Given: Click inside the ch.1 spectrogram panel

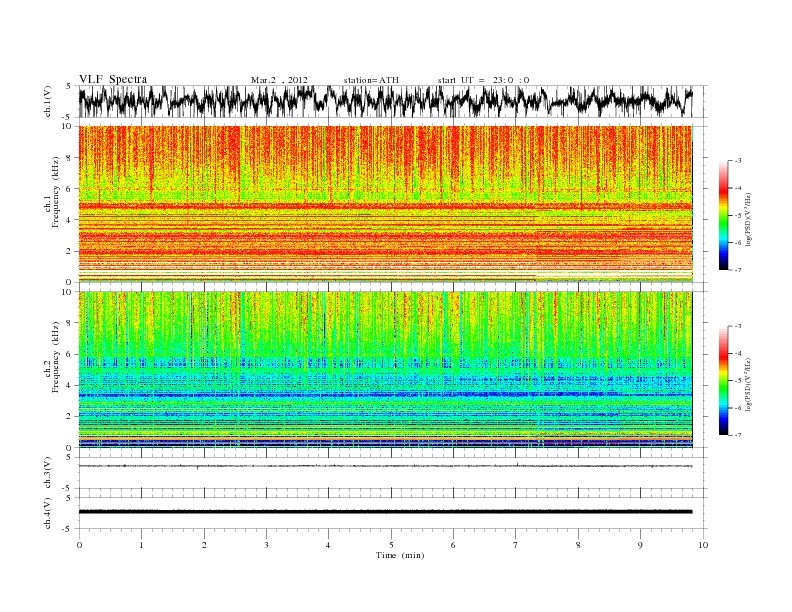Looking at the screenshot, I should tap(385, 203).
